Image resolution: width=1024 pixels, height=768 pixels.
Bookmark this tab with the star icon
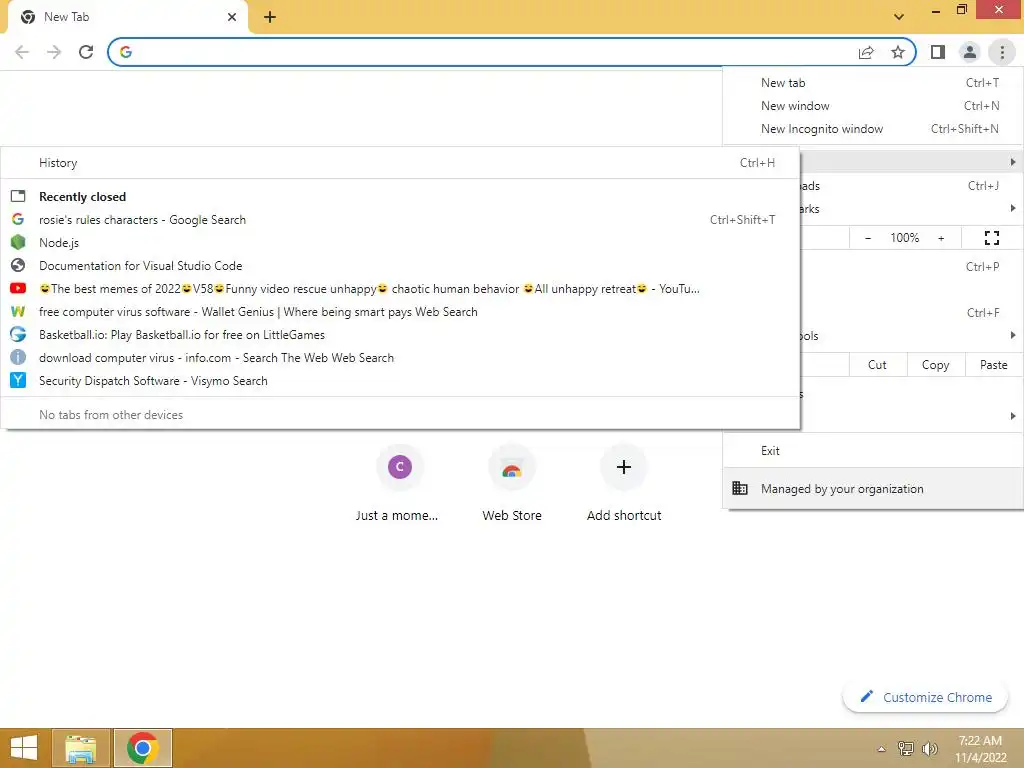click(x=898, y=52)
